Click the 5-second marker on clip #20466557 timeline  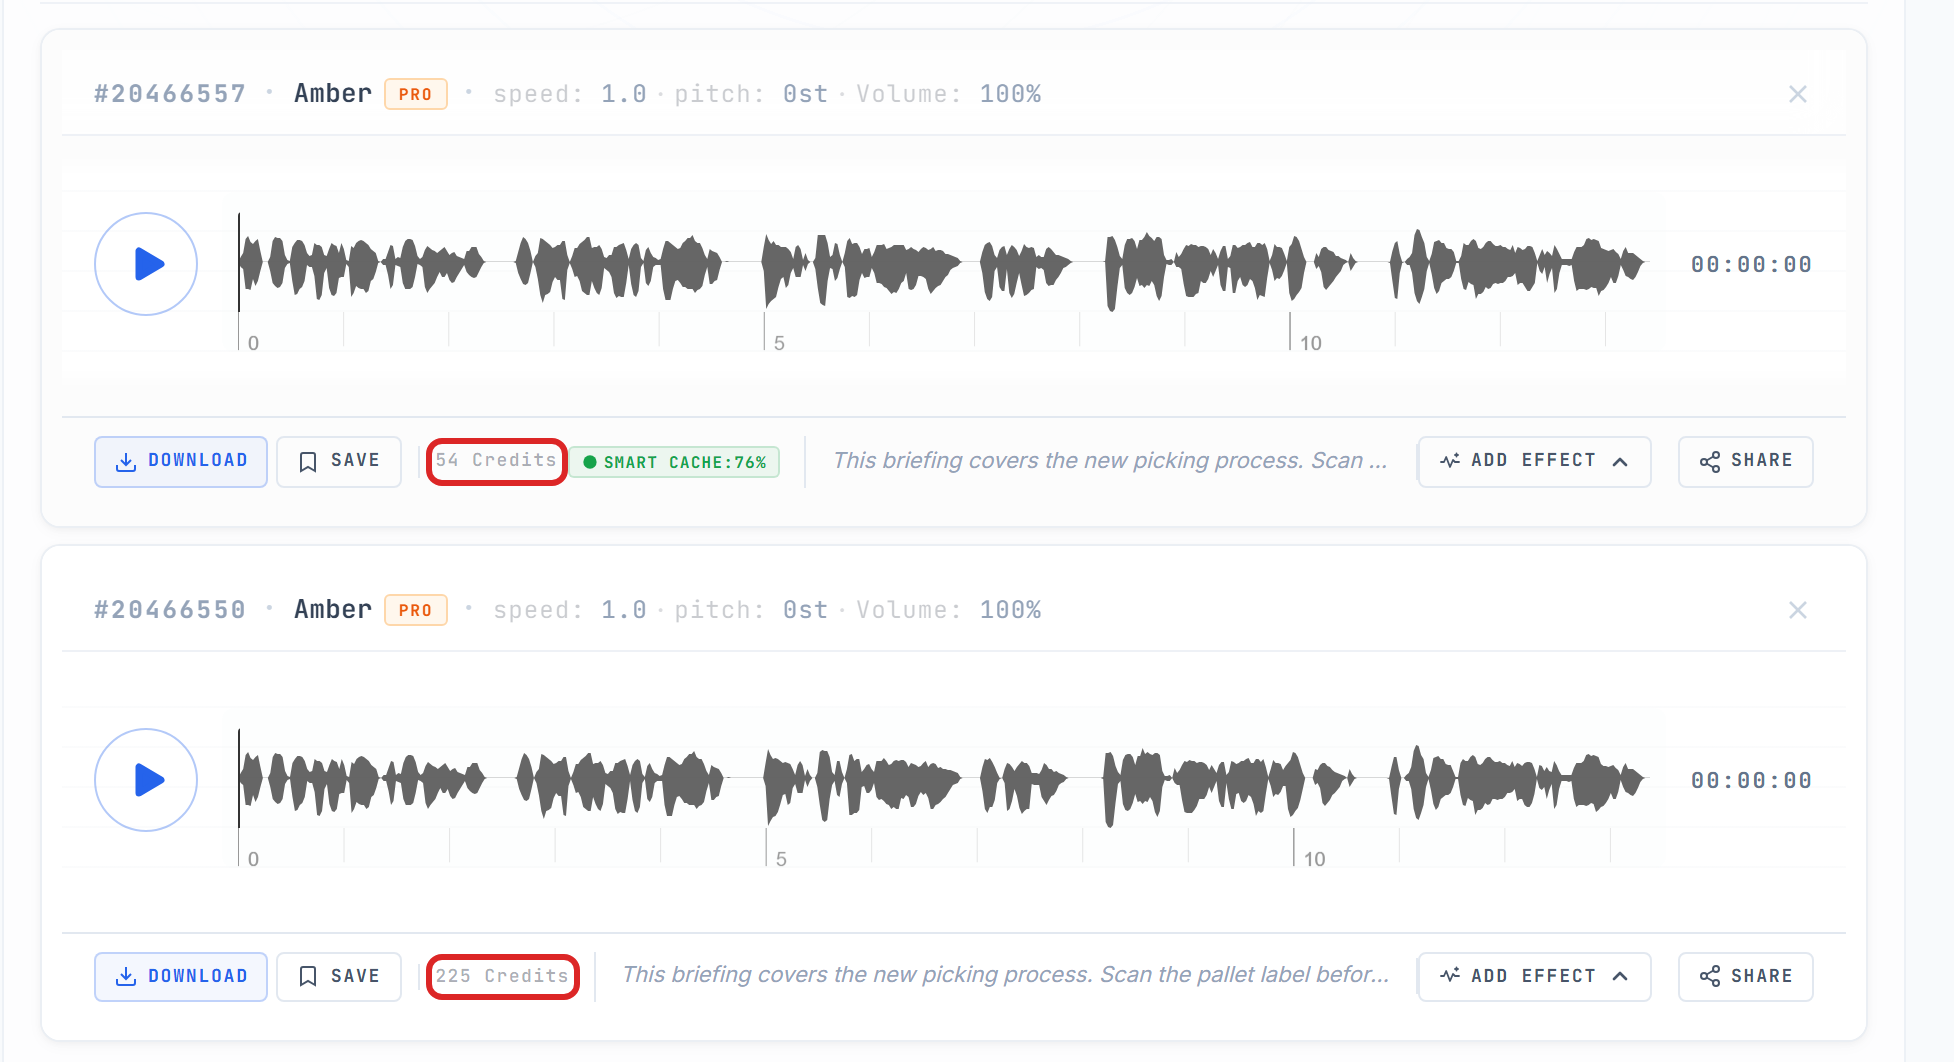pyautogui.click(x=779, y=343)
